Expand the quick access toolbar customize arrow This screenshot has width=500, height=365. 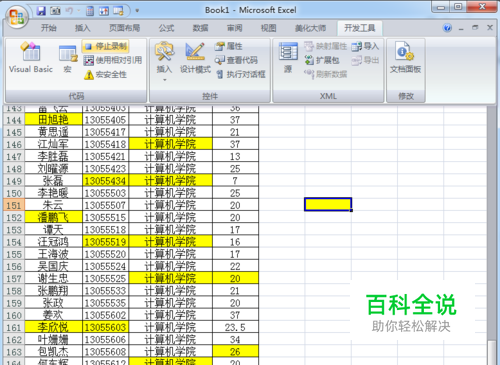[137, 11]
